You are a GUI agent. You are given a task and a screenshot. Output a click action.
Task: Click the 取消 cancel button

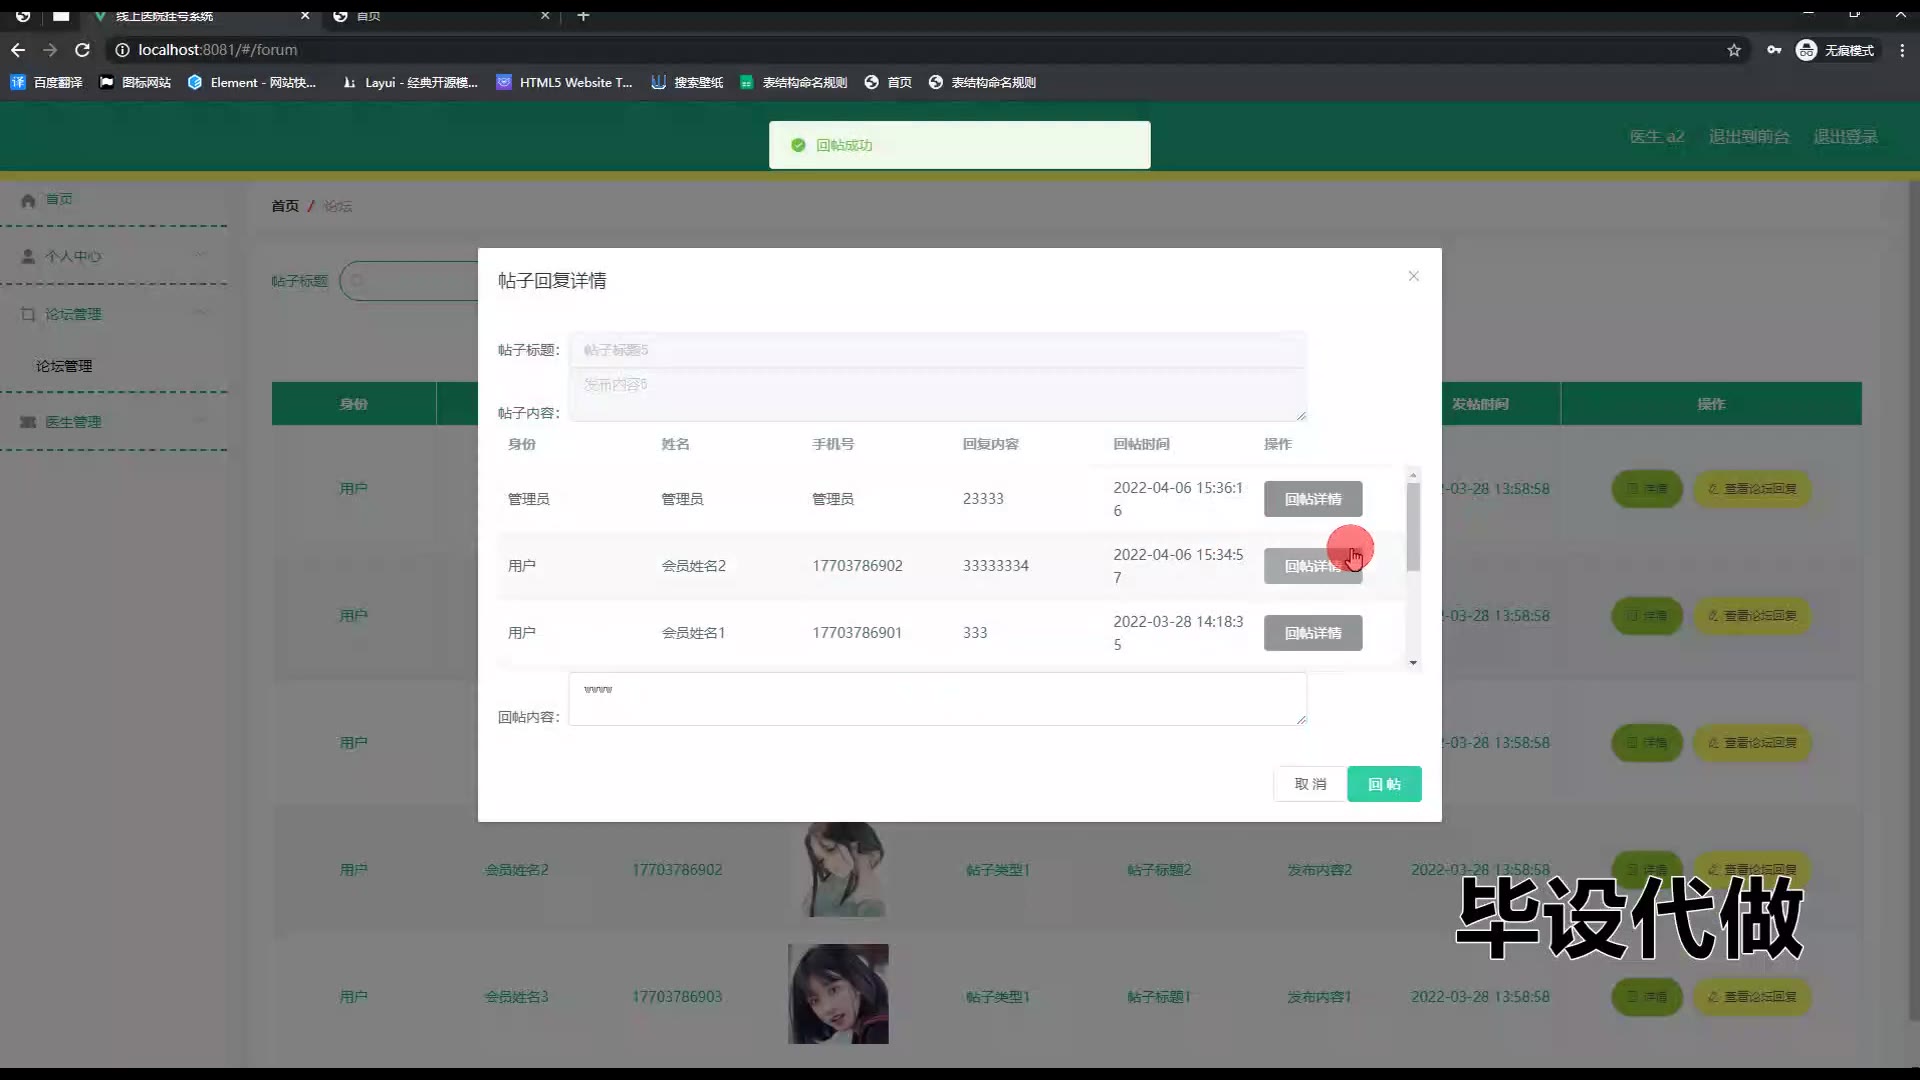point(1309,784)
